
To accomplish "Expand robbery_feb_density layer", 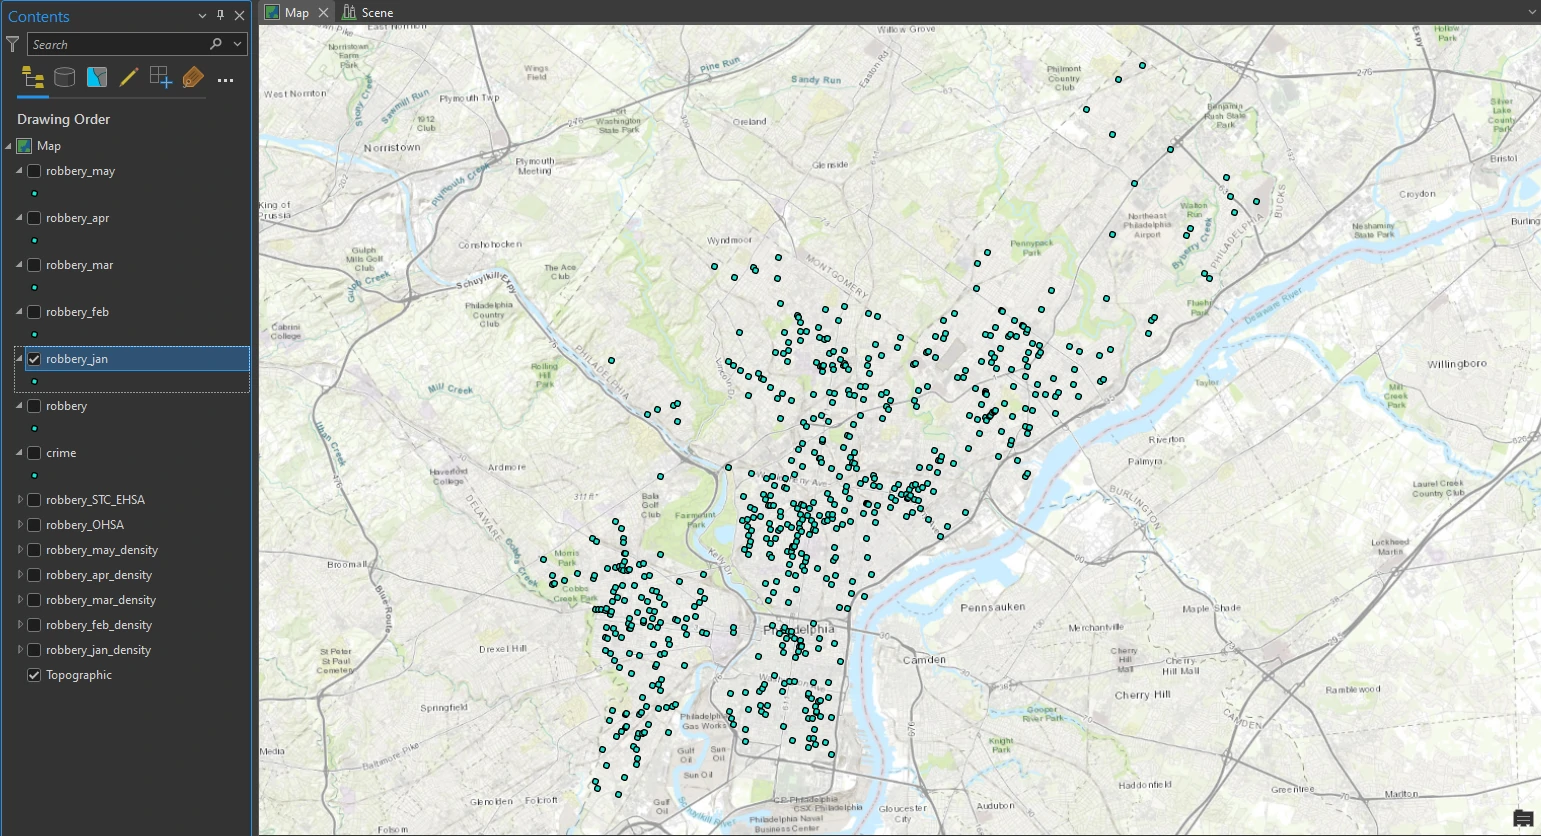I will (x=19, y=625).
